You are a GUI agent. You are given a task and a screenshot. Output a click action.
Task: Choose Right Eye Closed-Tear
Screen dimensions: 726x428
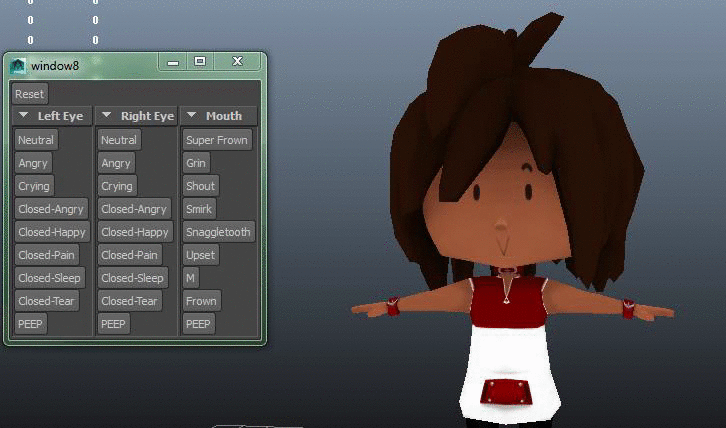(x=130, y=301)
